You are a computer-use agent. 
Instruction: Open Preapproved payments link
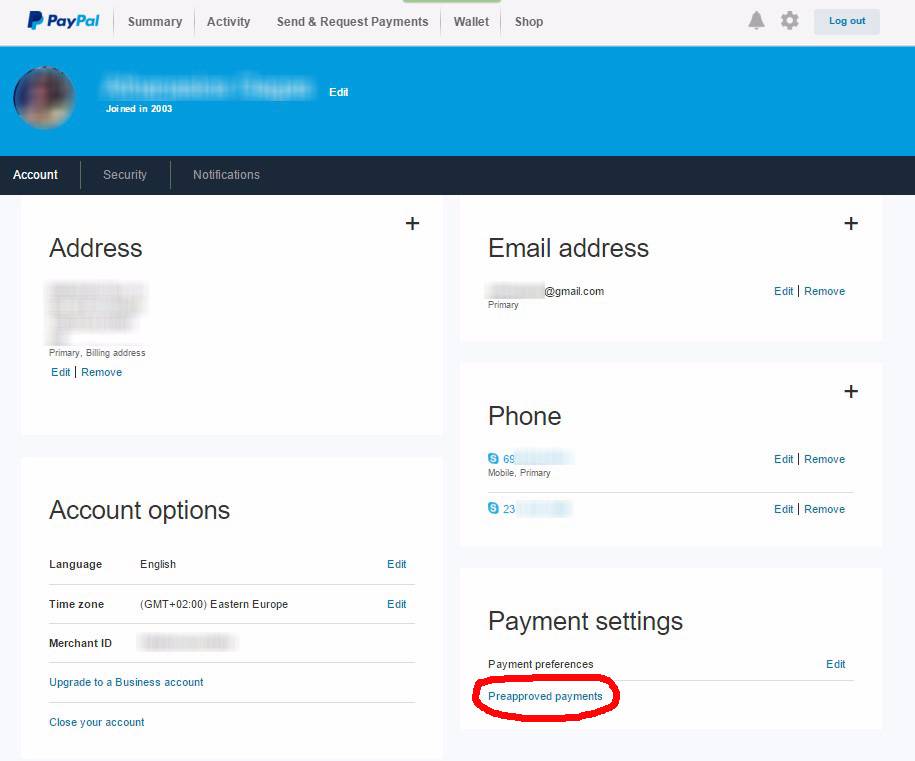(x=545, y=696)
